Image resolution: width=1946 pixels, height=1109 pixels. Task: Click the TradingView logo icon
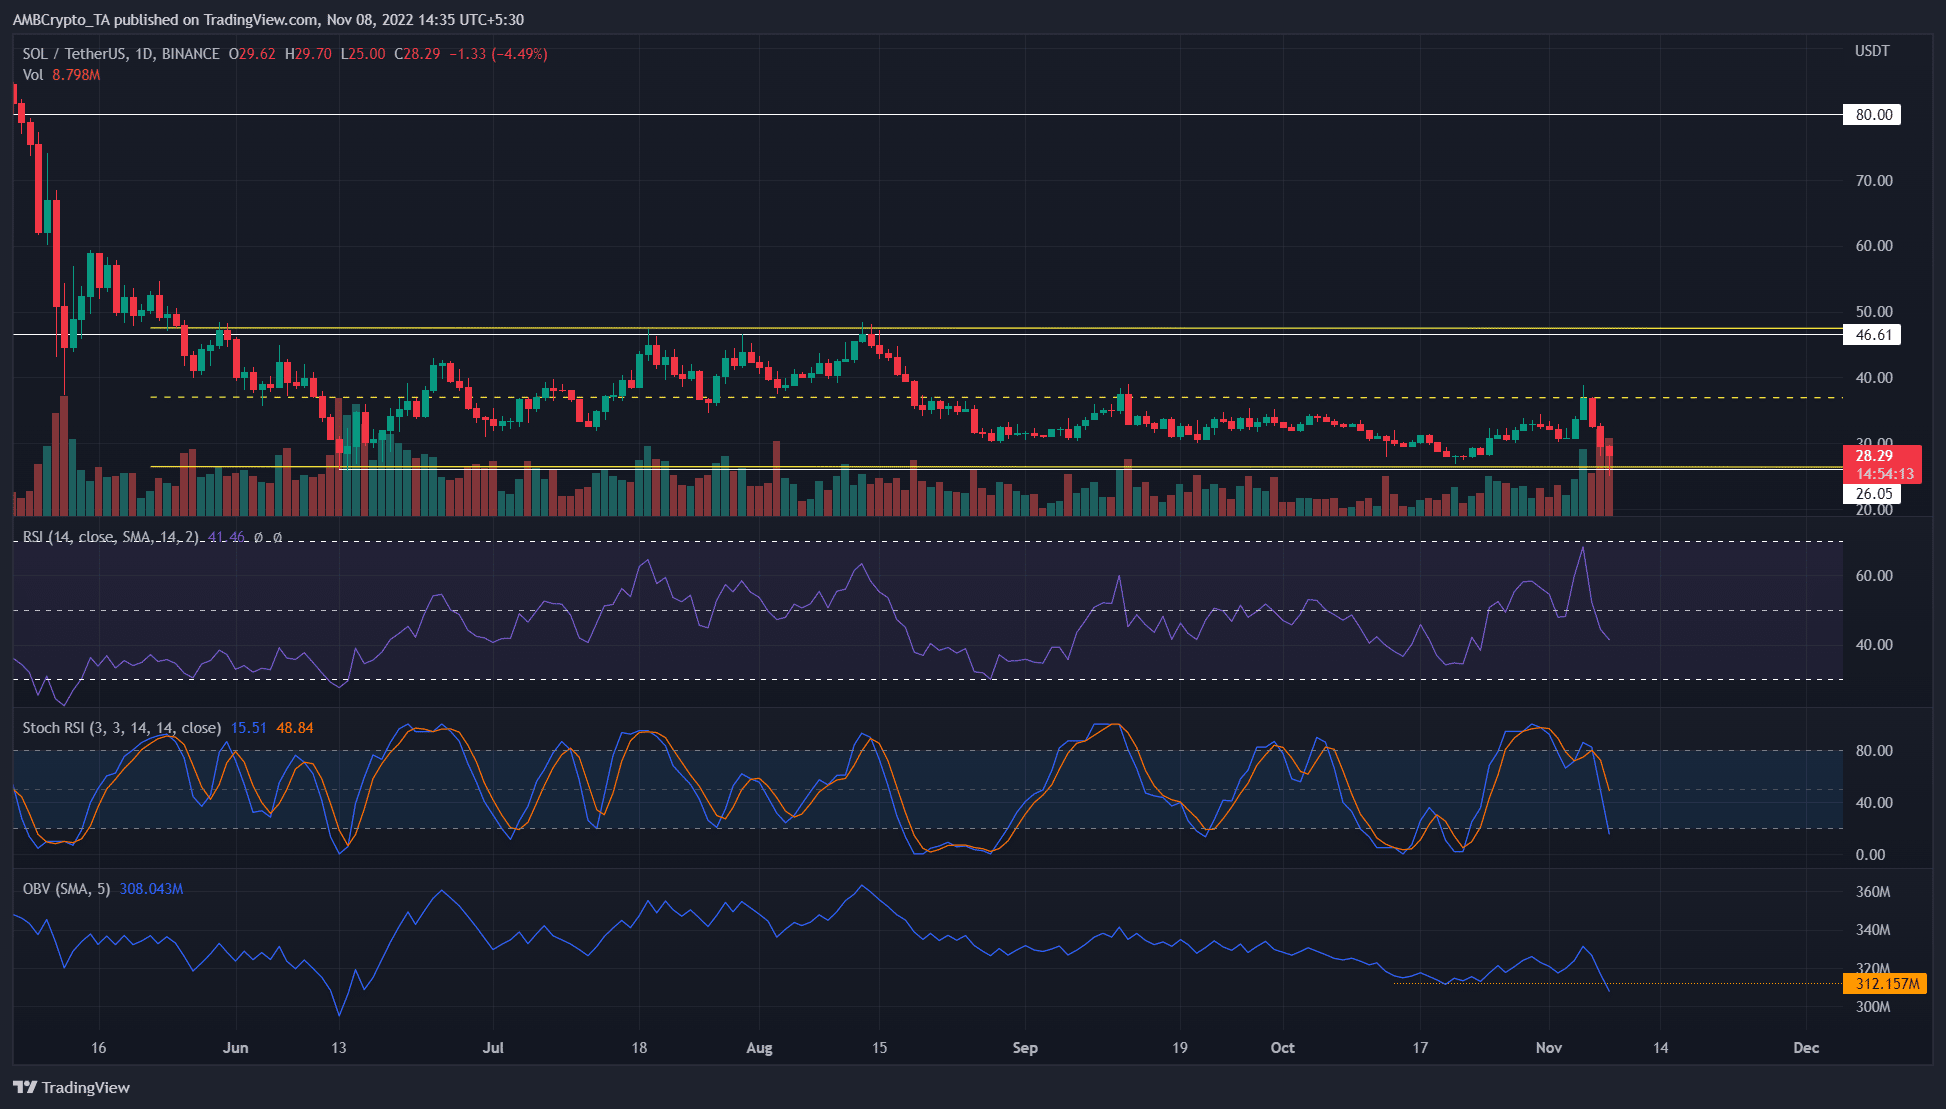point(25,1087)
